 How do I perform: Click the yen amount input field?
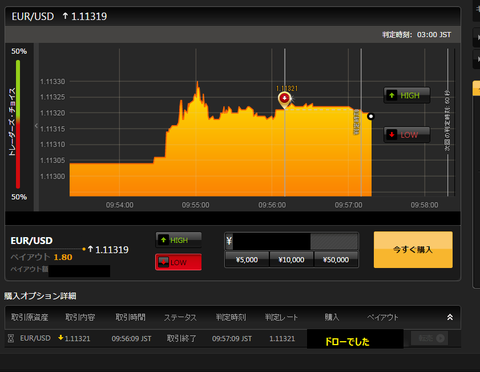coord(292,241)
